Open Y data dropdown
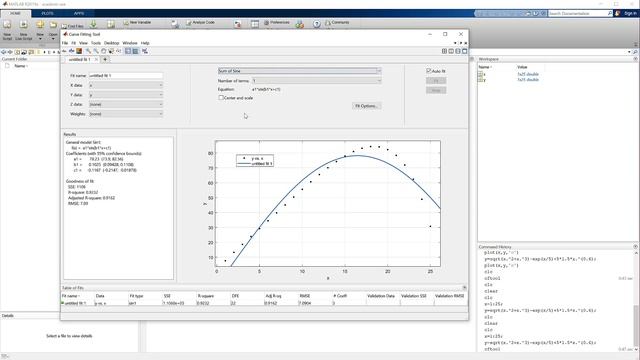The width and height of the screenshot is (640, 360). pos(126,95)
